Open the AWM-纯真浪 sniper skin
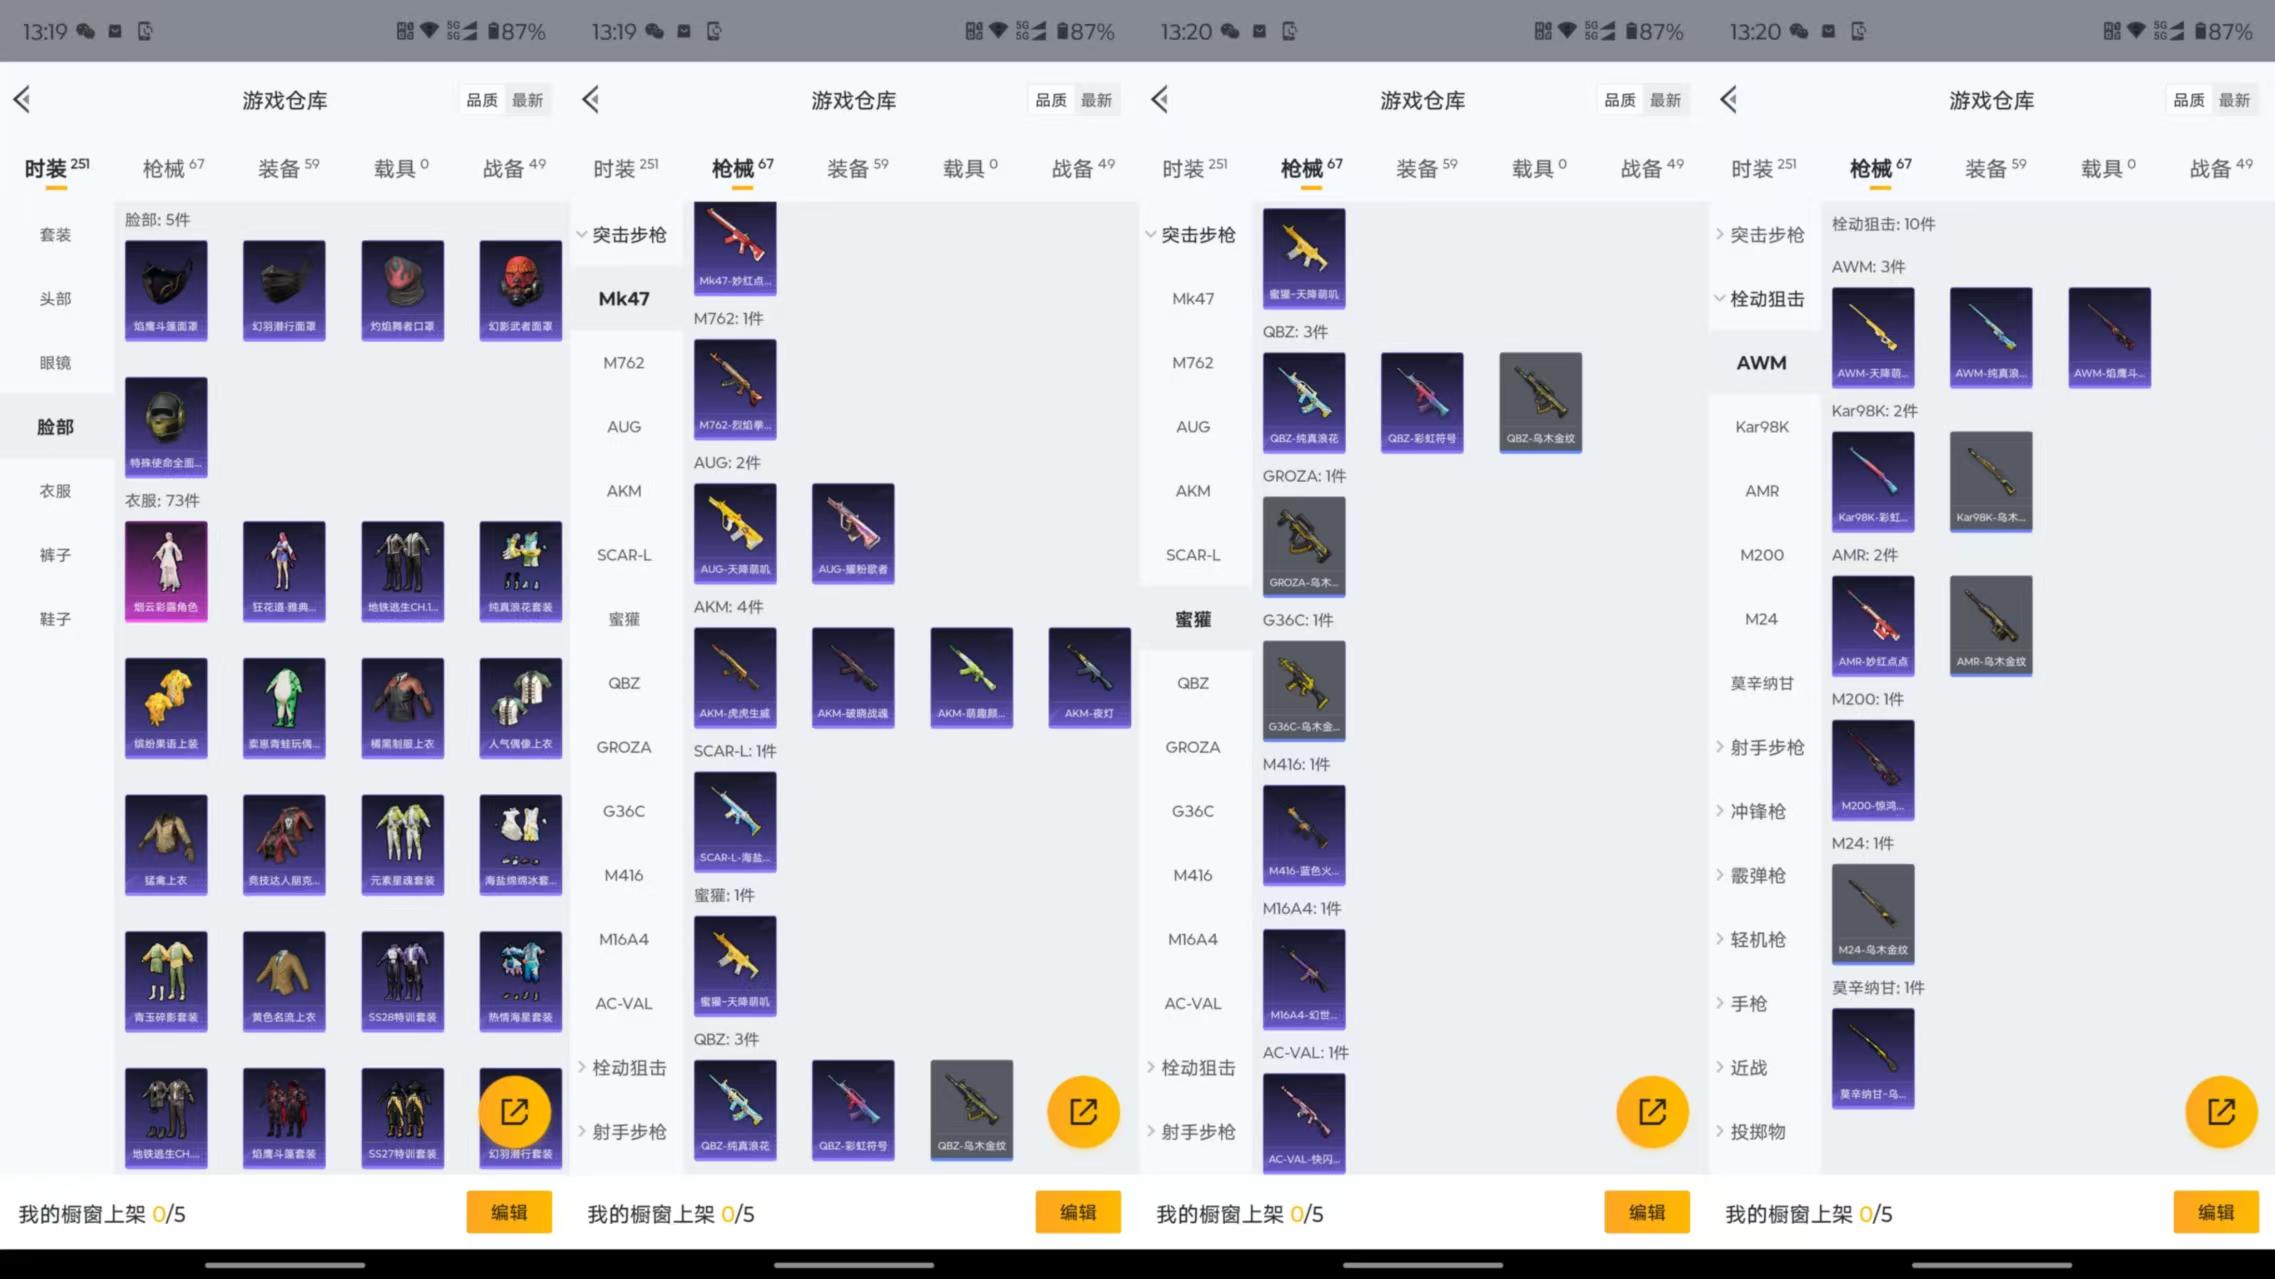The width and height of the screenshot is (2275, 1279). (1991, 338)
